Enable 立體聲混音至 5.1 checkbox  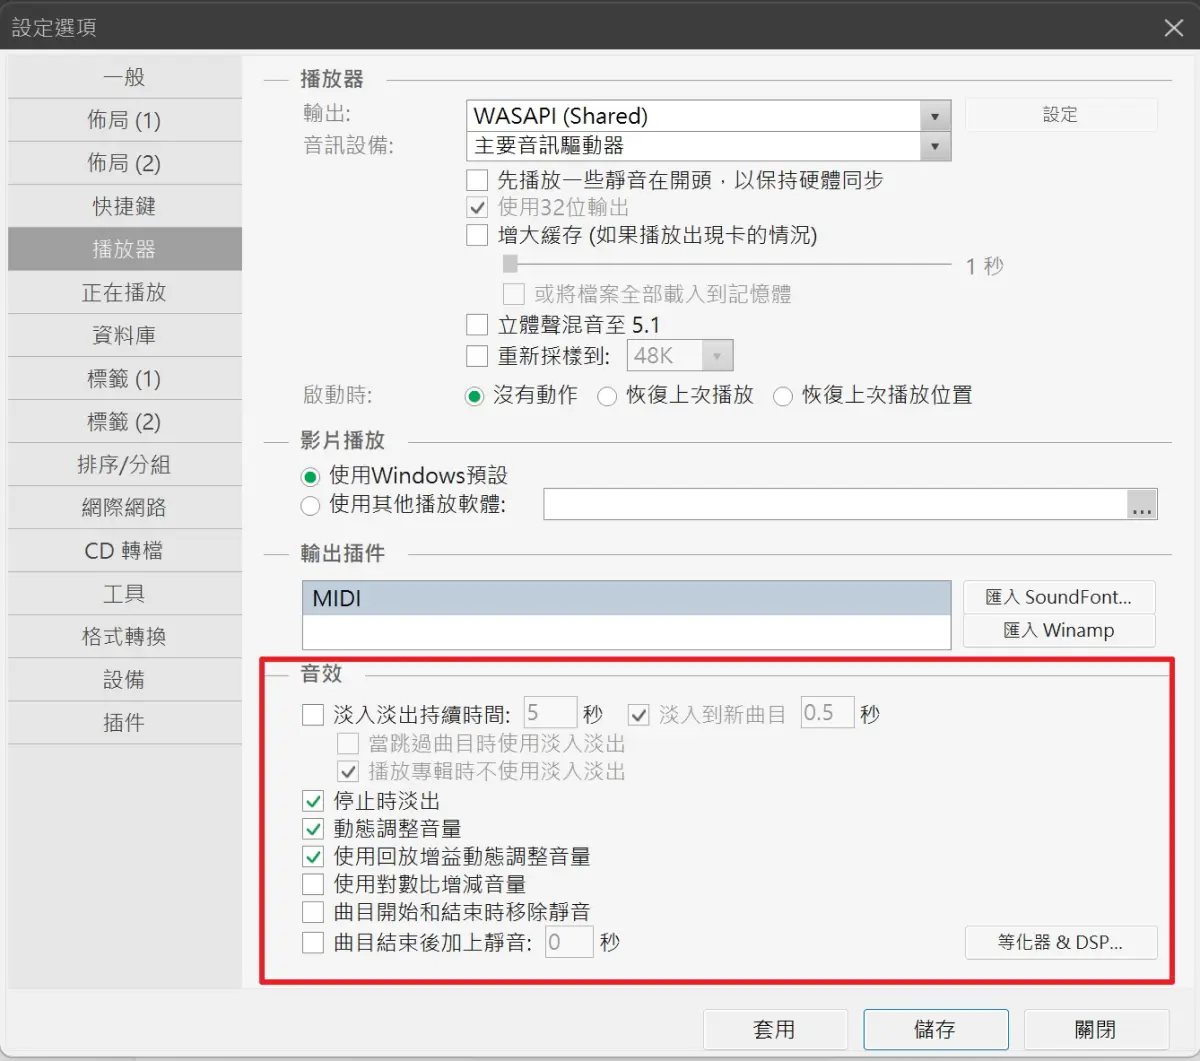pos(478,325)
